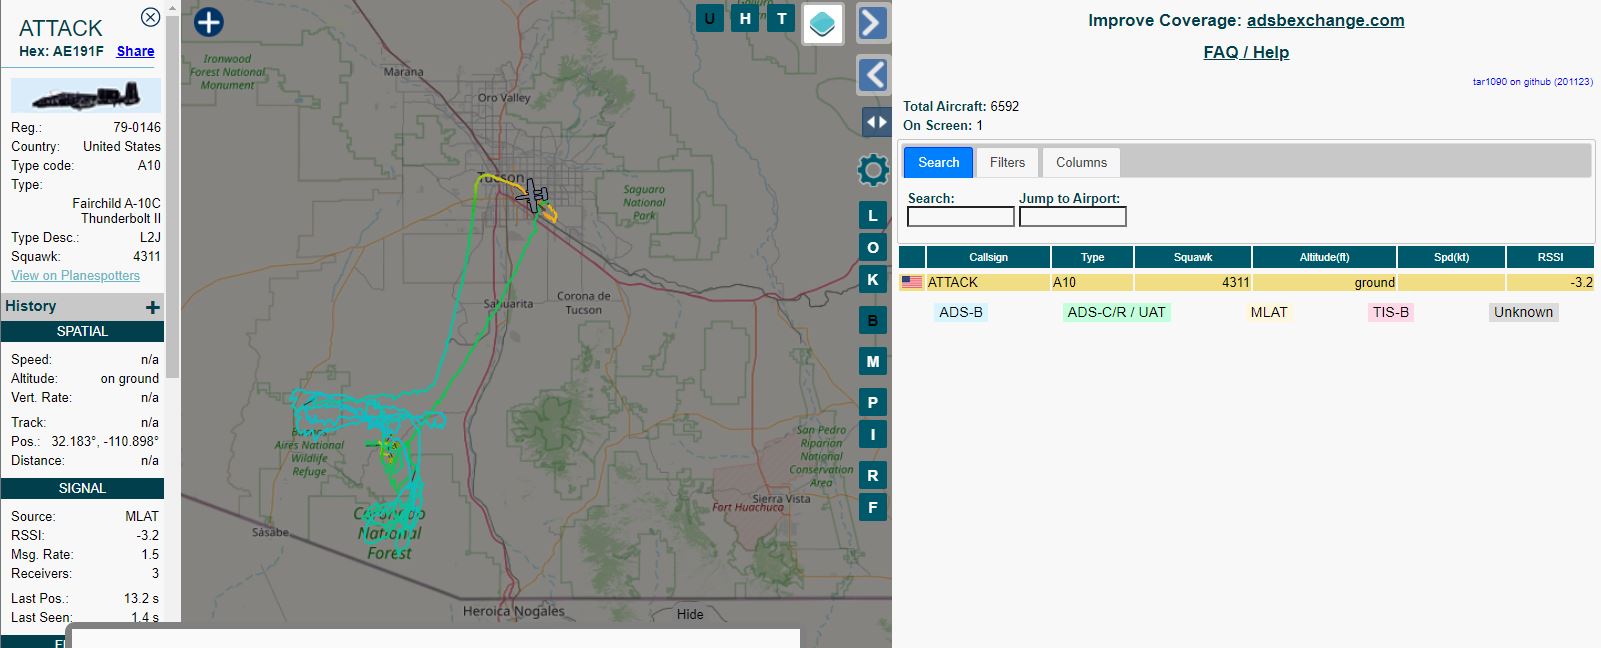Toggle the O map option button
Viewport: 1601px width, 648px height.
pyautogui.click(x=873, y=247)
